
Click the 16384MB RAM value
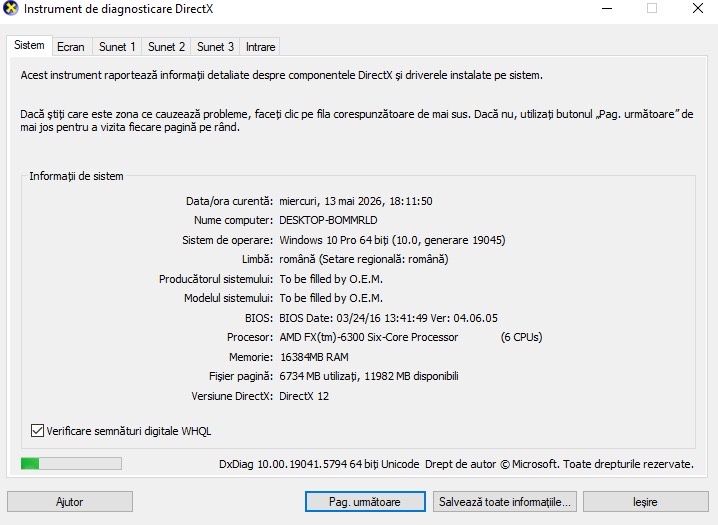314,357
